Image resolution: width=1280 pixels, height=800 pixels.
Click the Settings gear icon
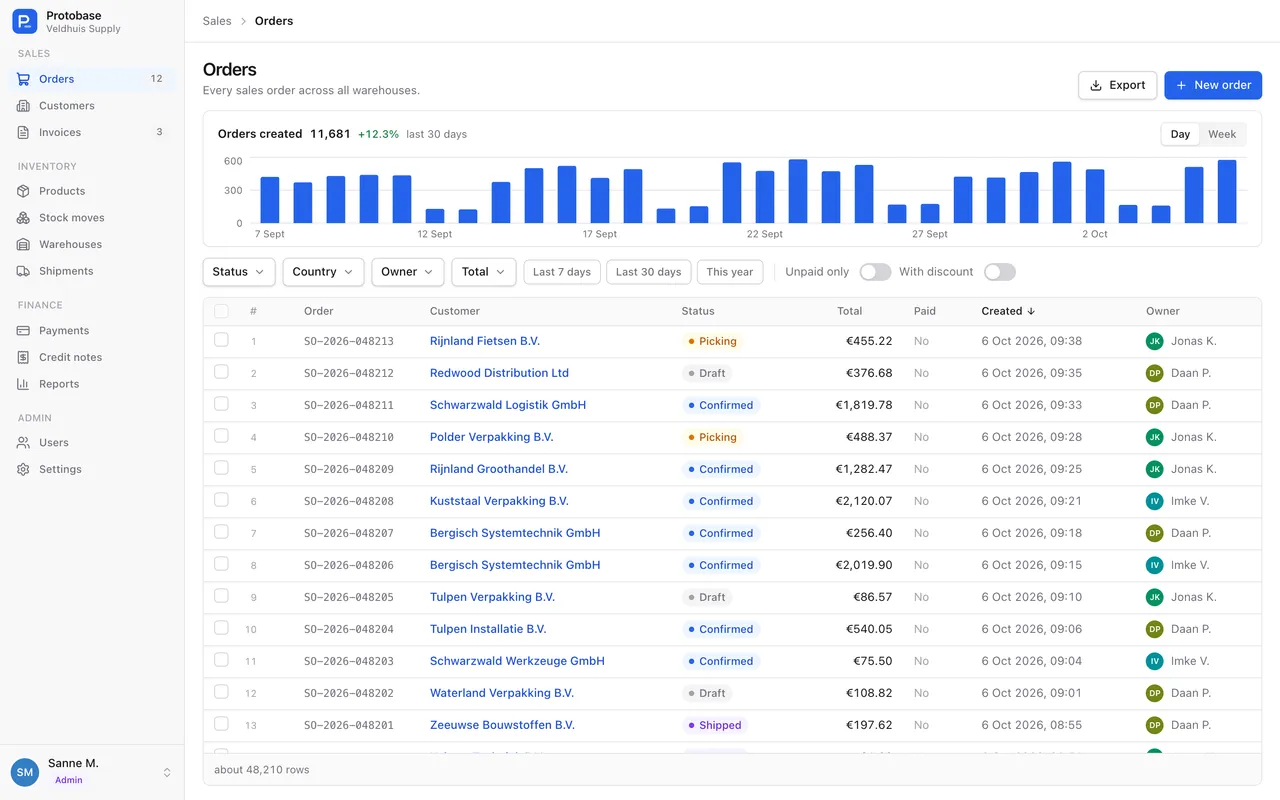click(23, 469)
